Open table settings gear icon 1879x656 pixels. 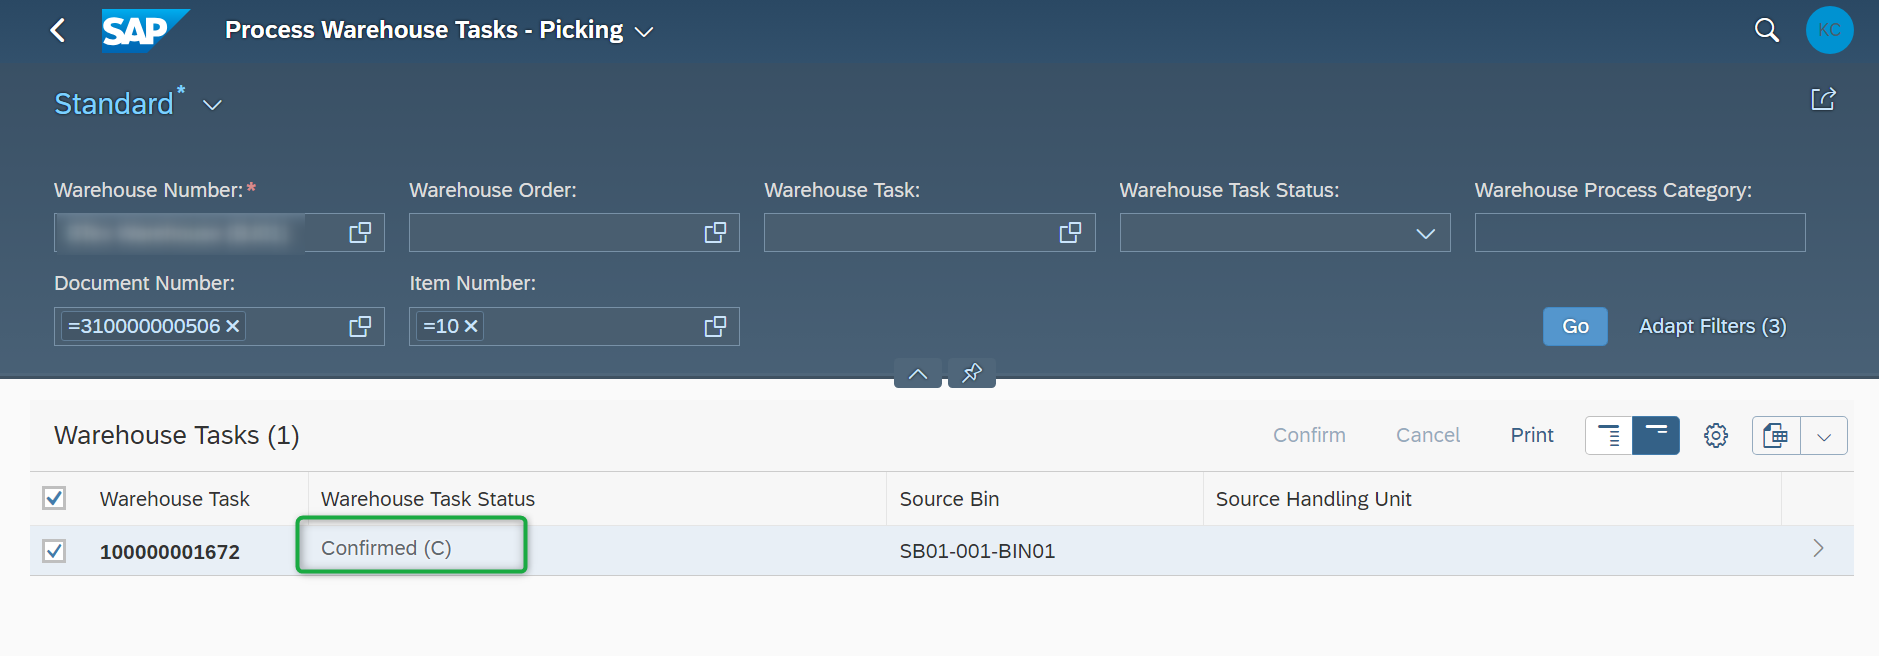(x=1716, y=436)
